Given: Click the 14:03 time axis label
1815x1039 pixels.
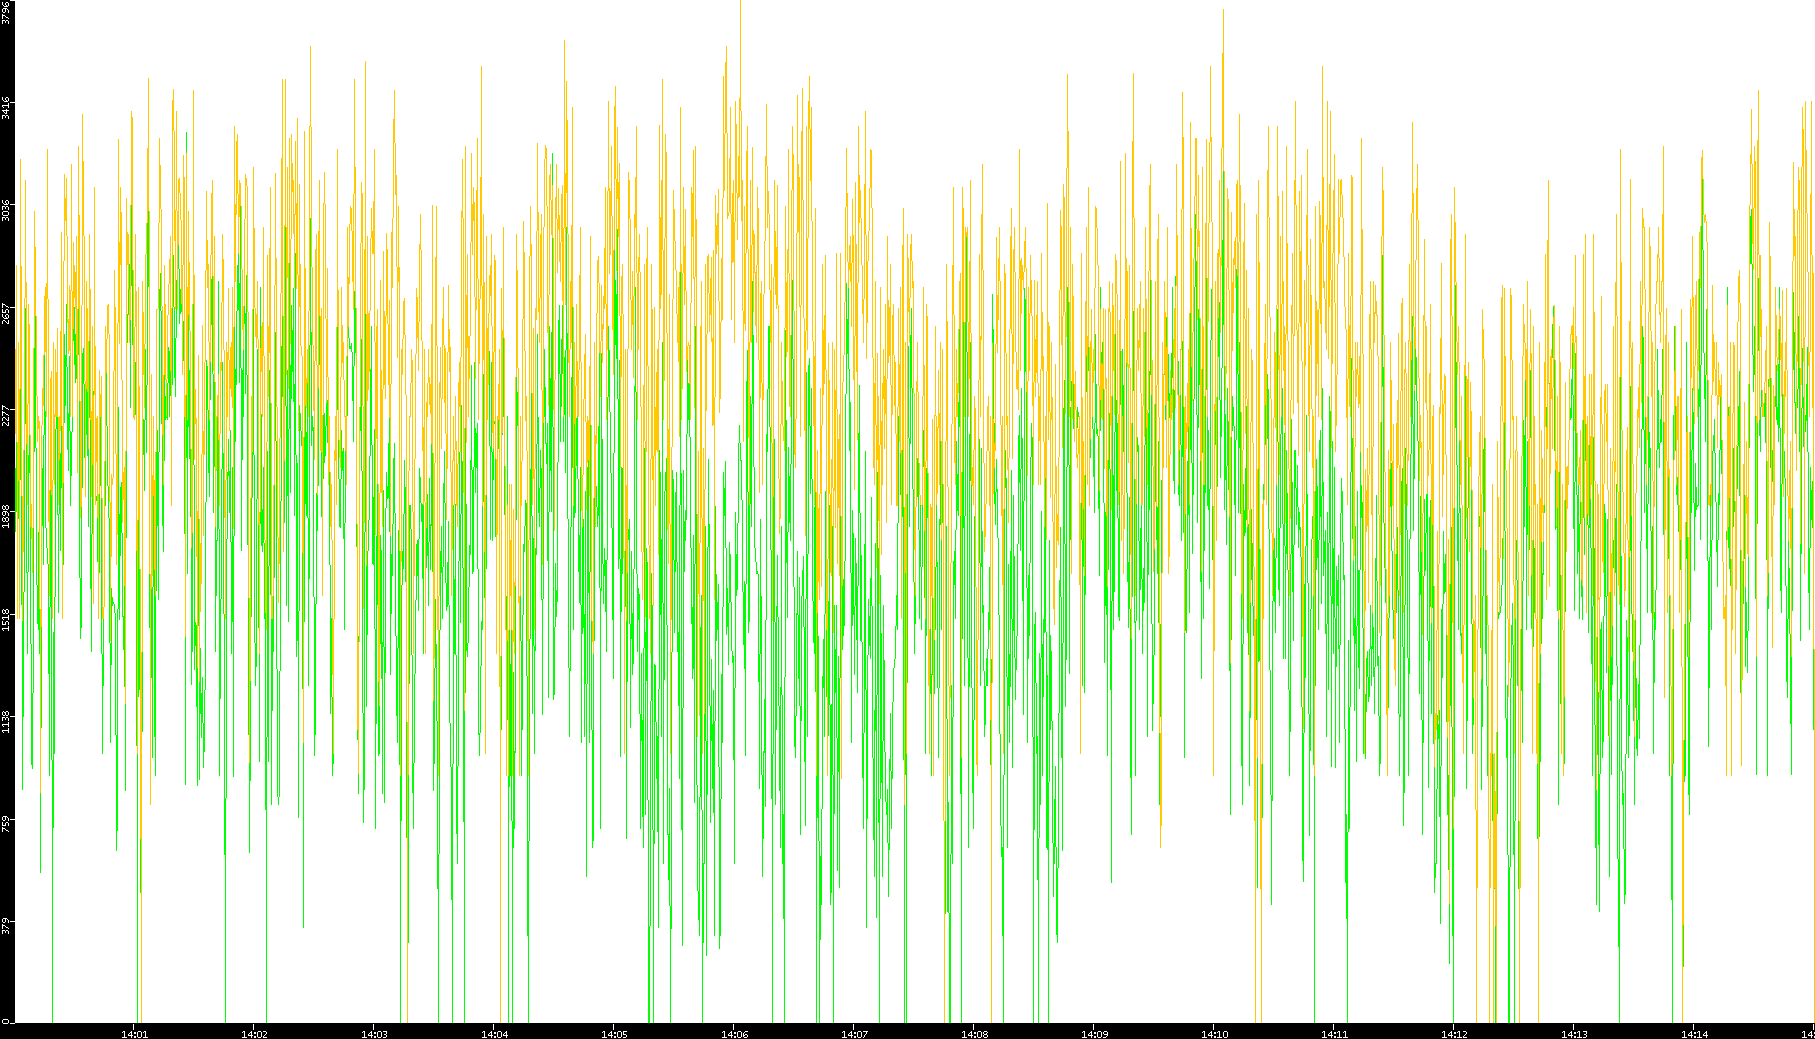Looking at the screenshot, I should 374,1033.
